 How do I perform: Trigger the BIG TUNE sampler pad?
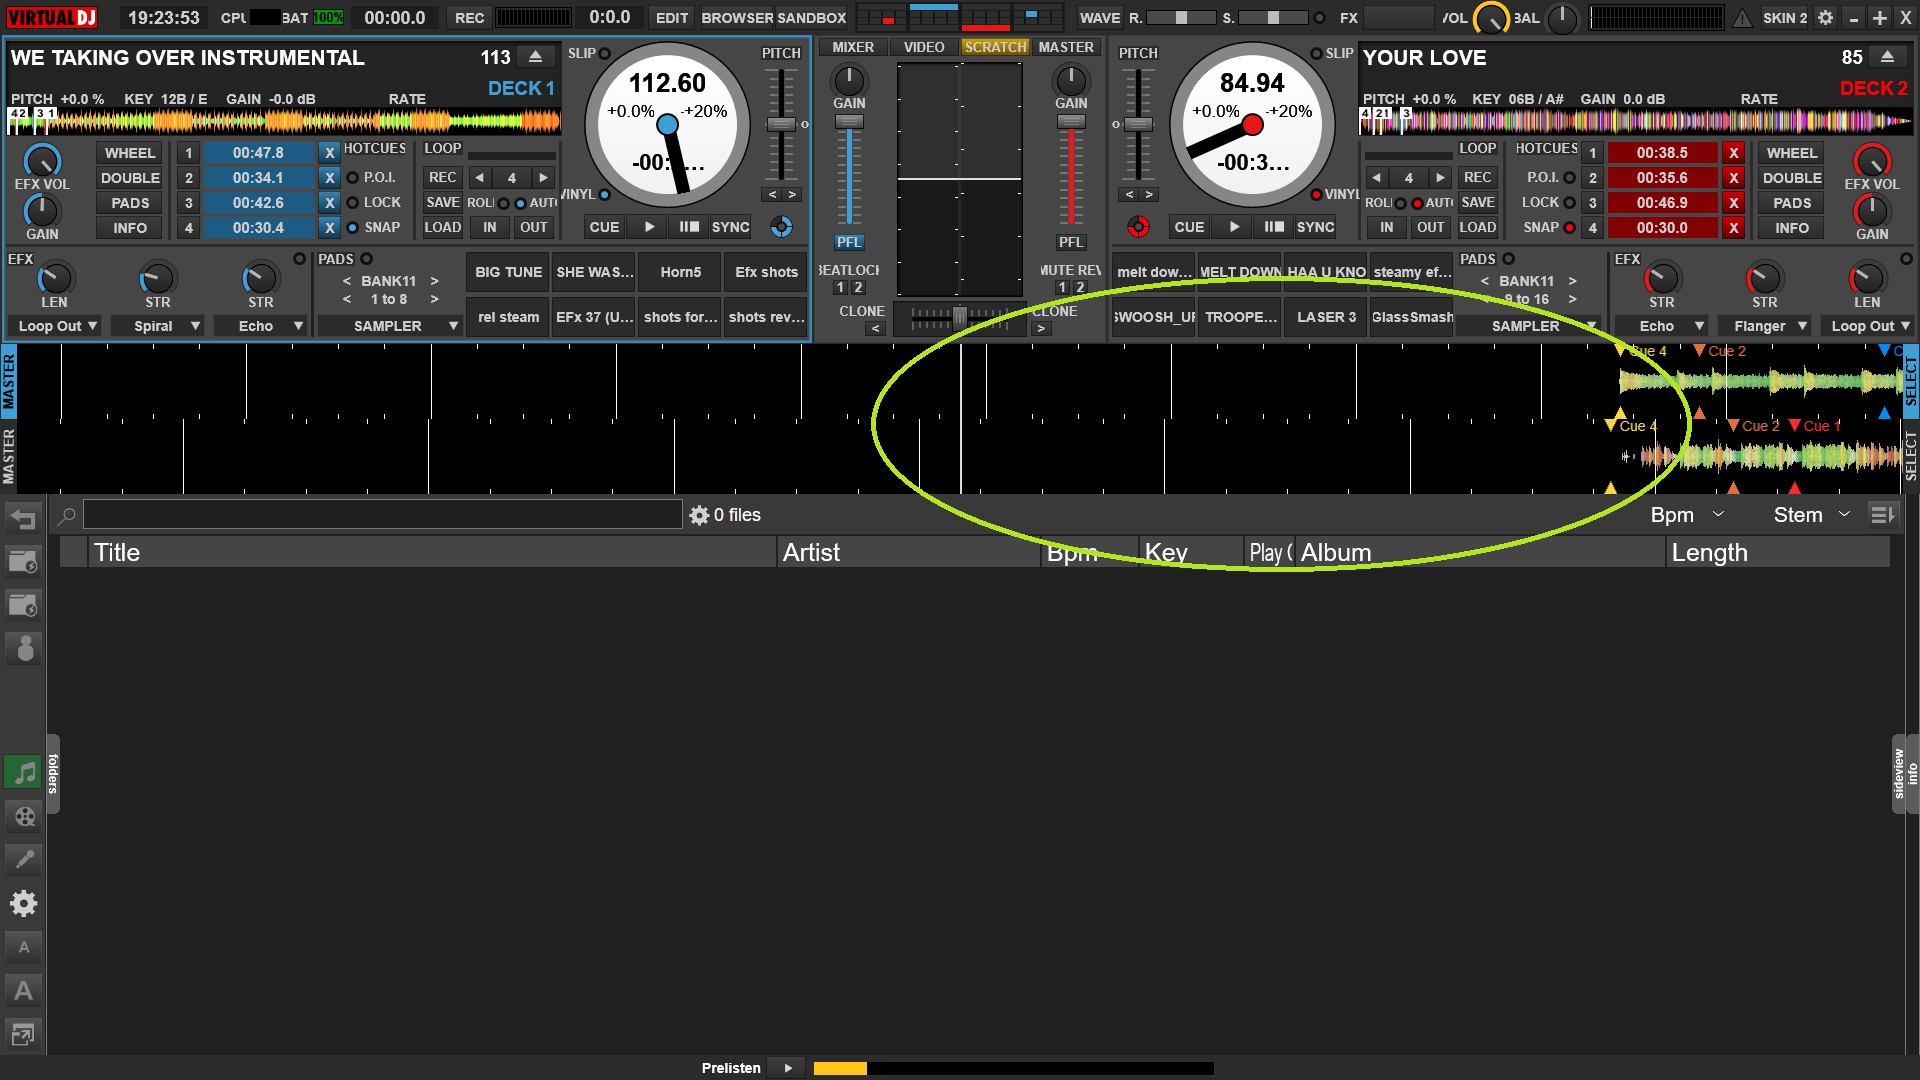click(x=508, y=272)
